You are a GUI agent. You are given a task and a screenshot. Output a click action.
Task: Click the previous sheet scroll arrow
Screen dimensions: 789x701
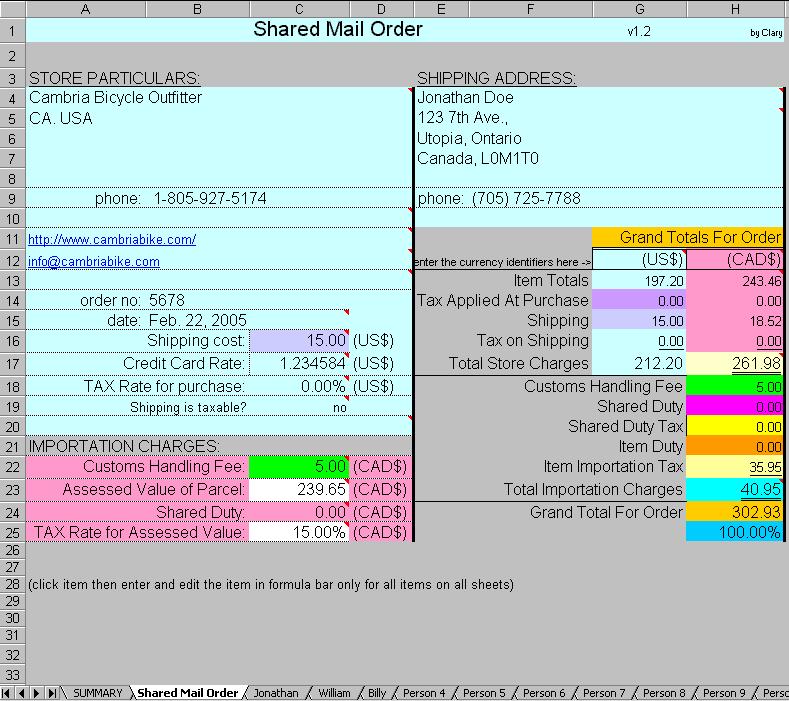tap(21, 693)
